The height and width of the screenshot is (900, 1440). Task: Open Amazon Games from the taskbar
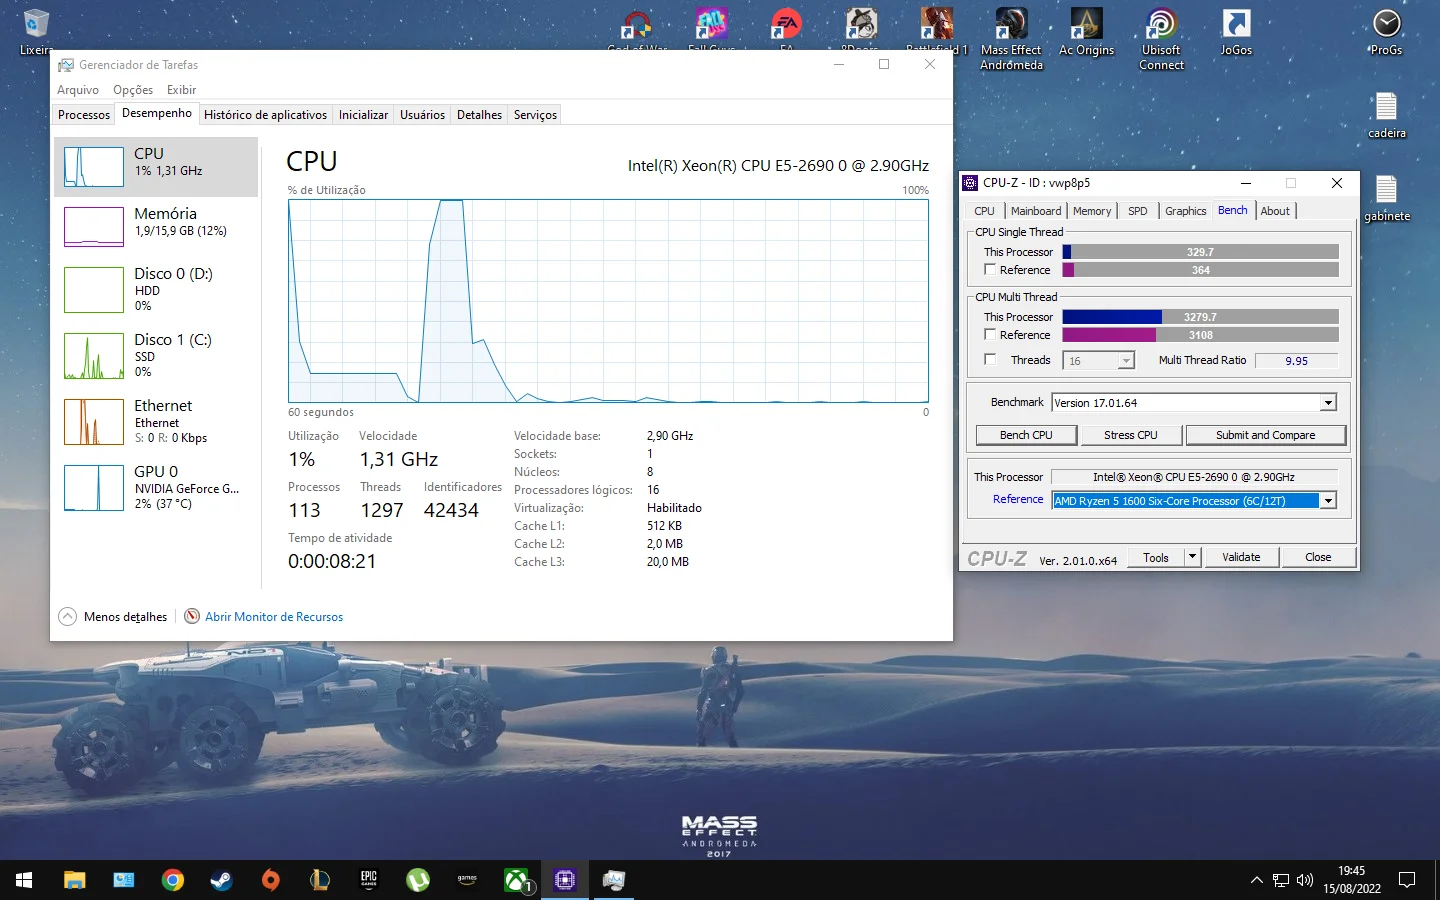click(x=467, y=880)
